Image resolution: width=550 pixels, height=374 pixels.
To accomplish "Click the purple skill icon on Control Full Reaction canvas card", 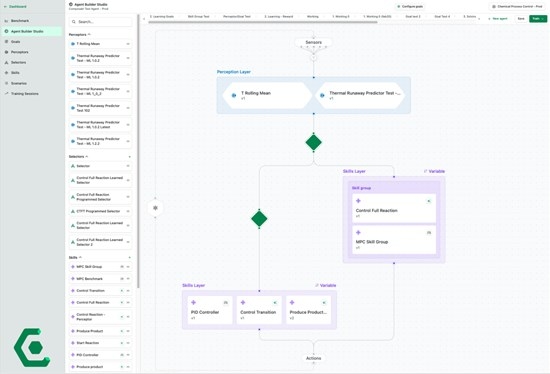I will point(358,201).
